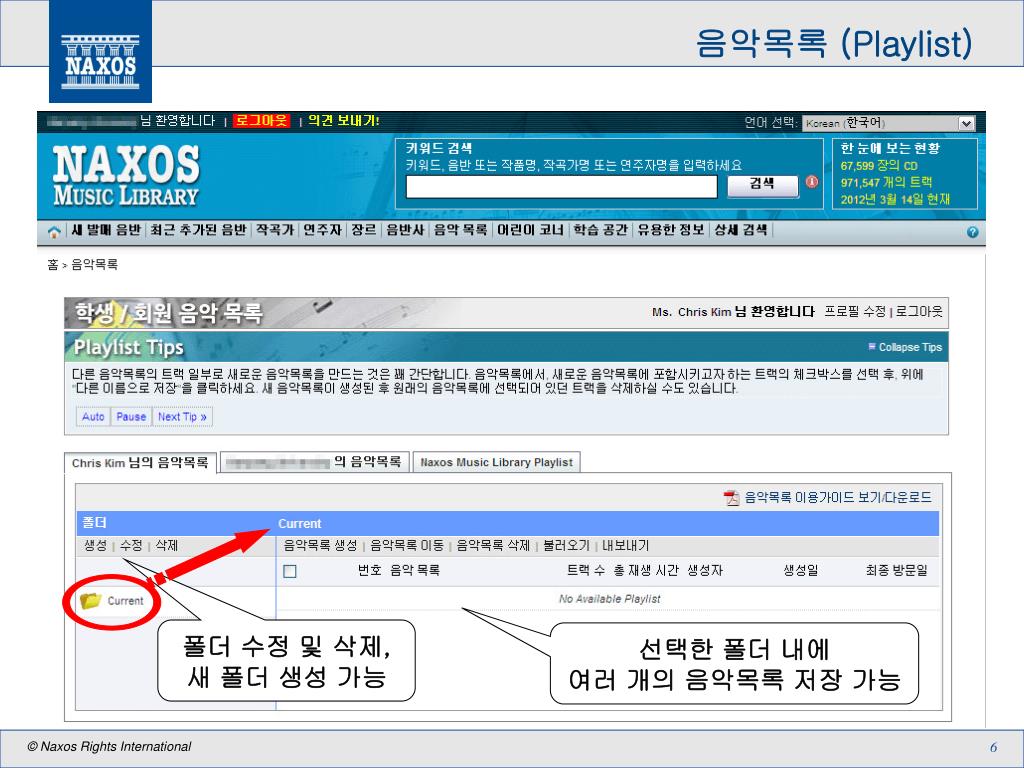Switch to Chris Kim 님의 음악목록 tab
Image resolution: width=1024 pixels, height=768 pixels.
pyautogui.click(x=140, y=462)
